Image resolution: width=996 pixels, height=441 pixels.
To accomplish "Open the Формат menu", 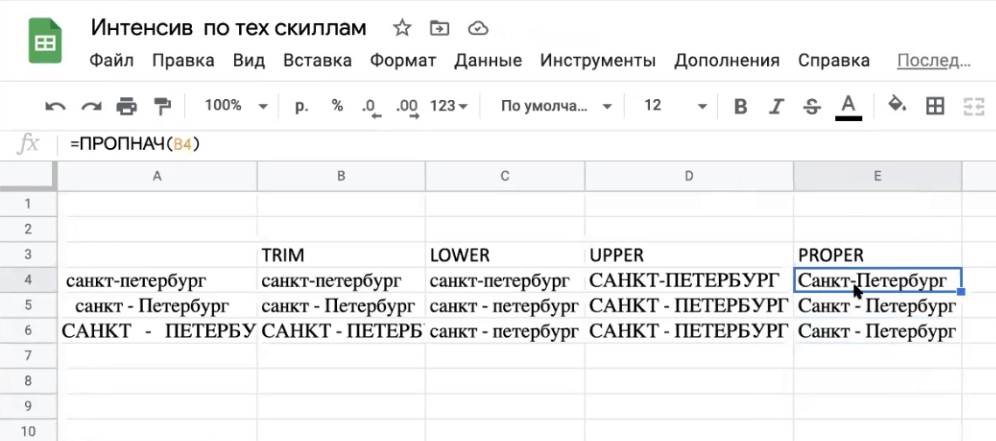I will pos(403,61).
